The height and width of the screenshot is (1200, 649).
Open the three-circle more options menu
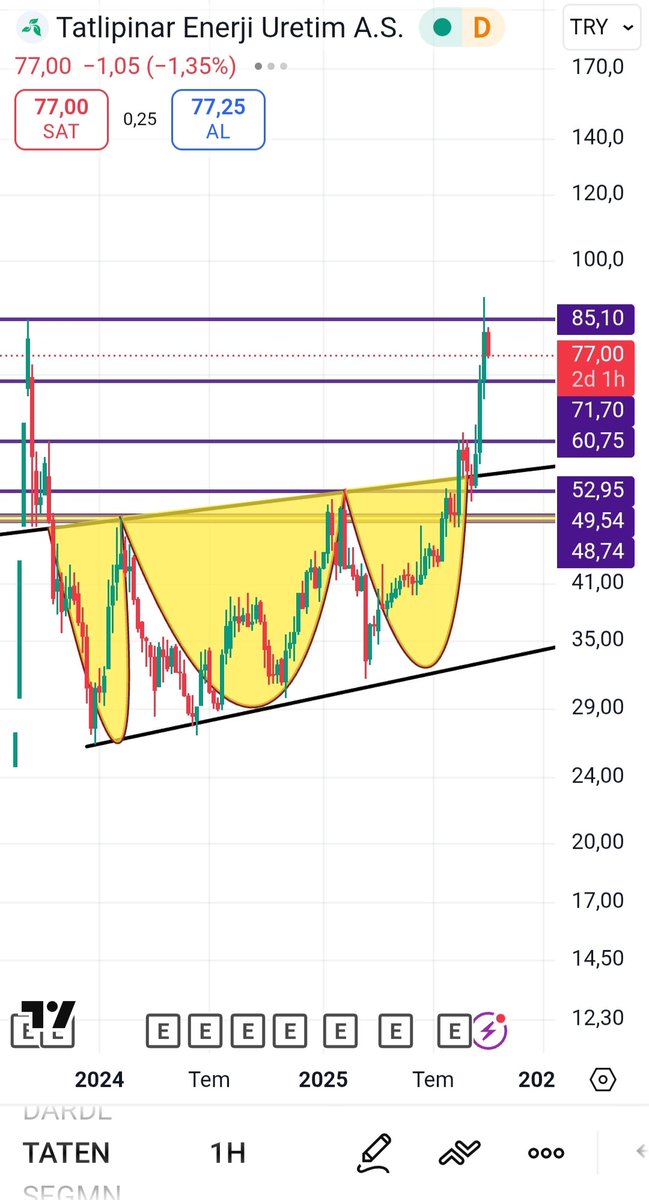[546, 1153]
